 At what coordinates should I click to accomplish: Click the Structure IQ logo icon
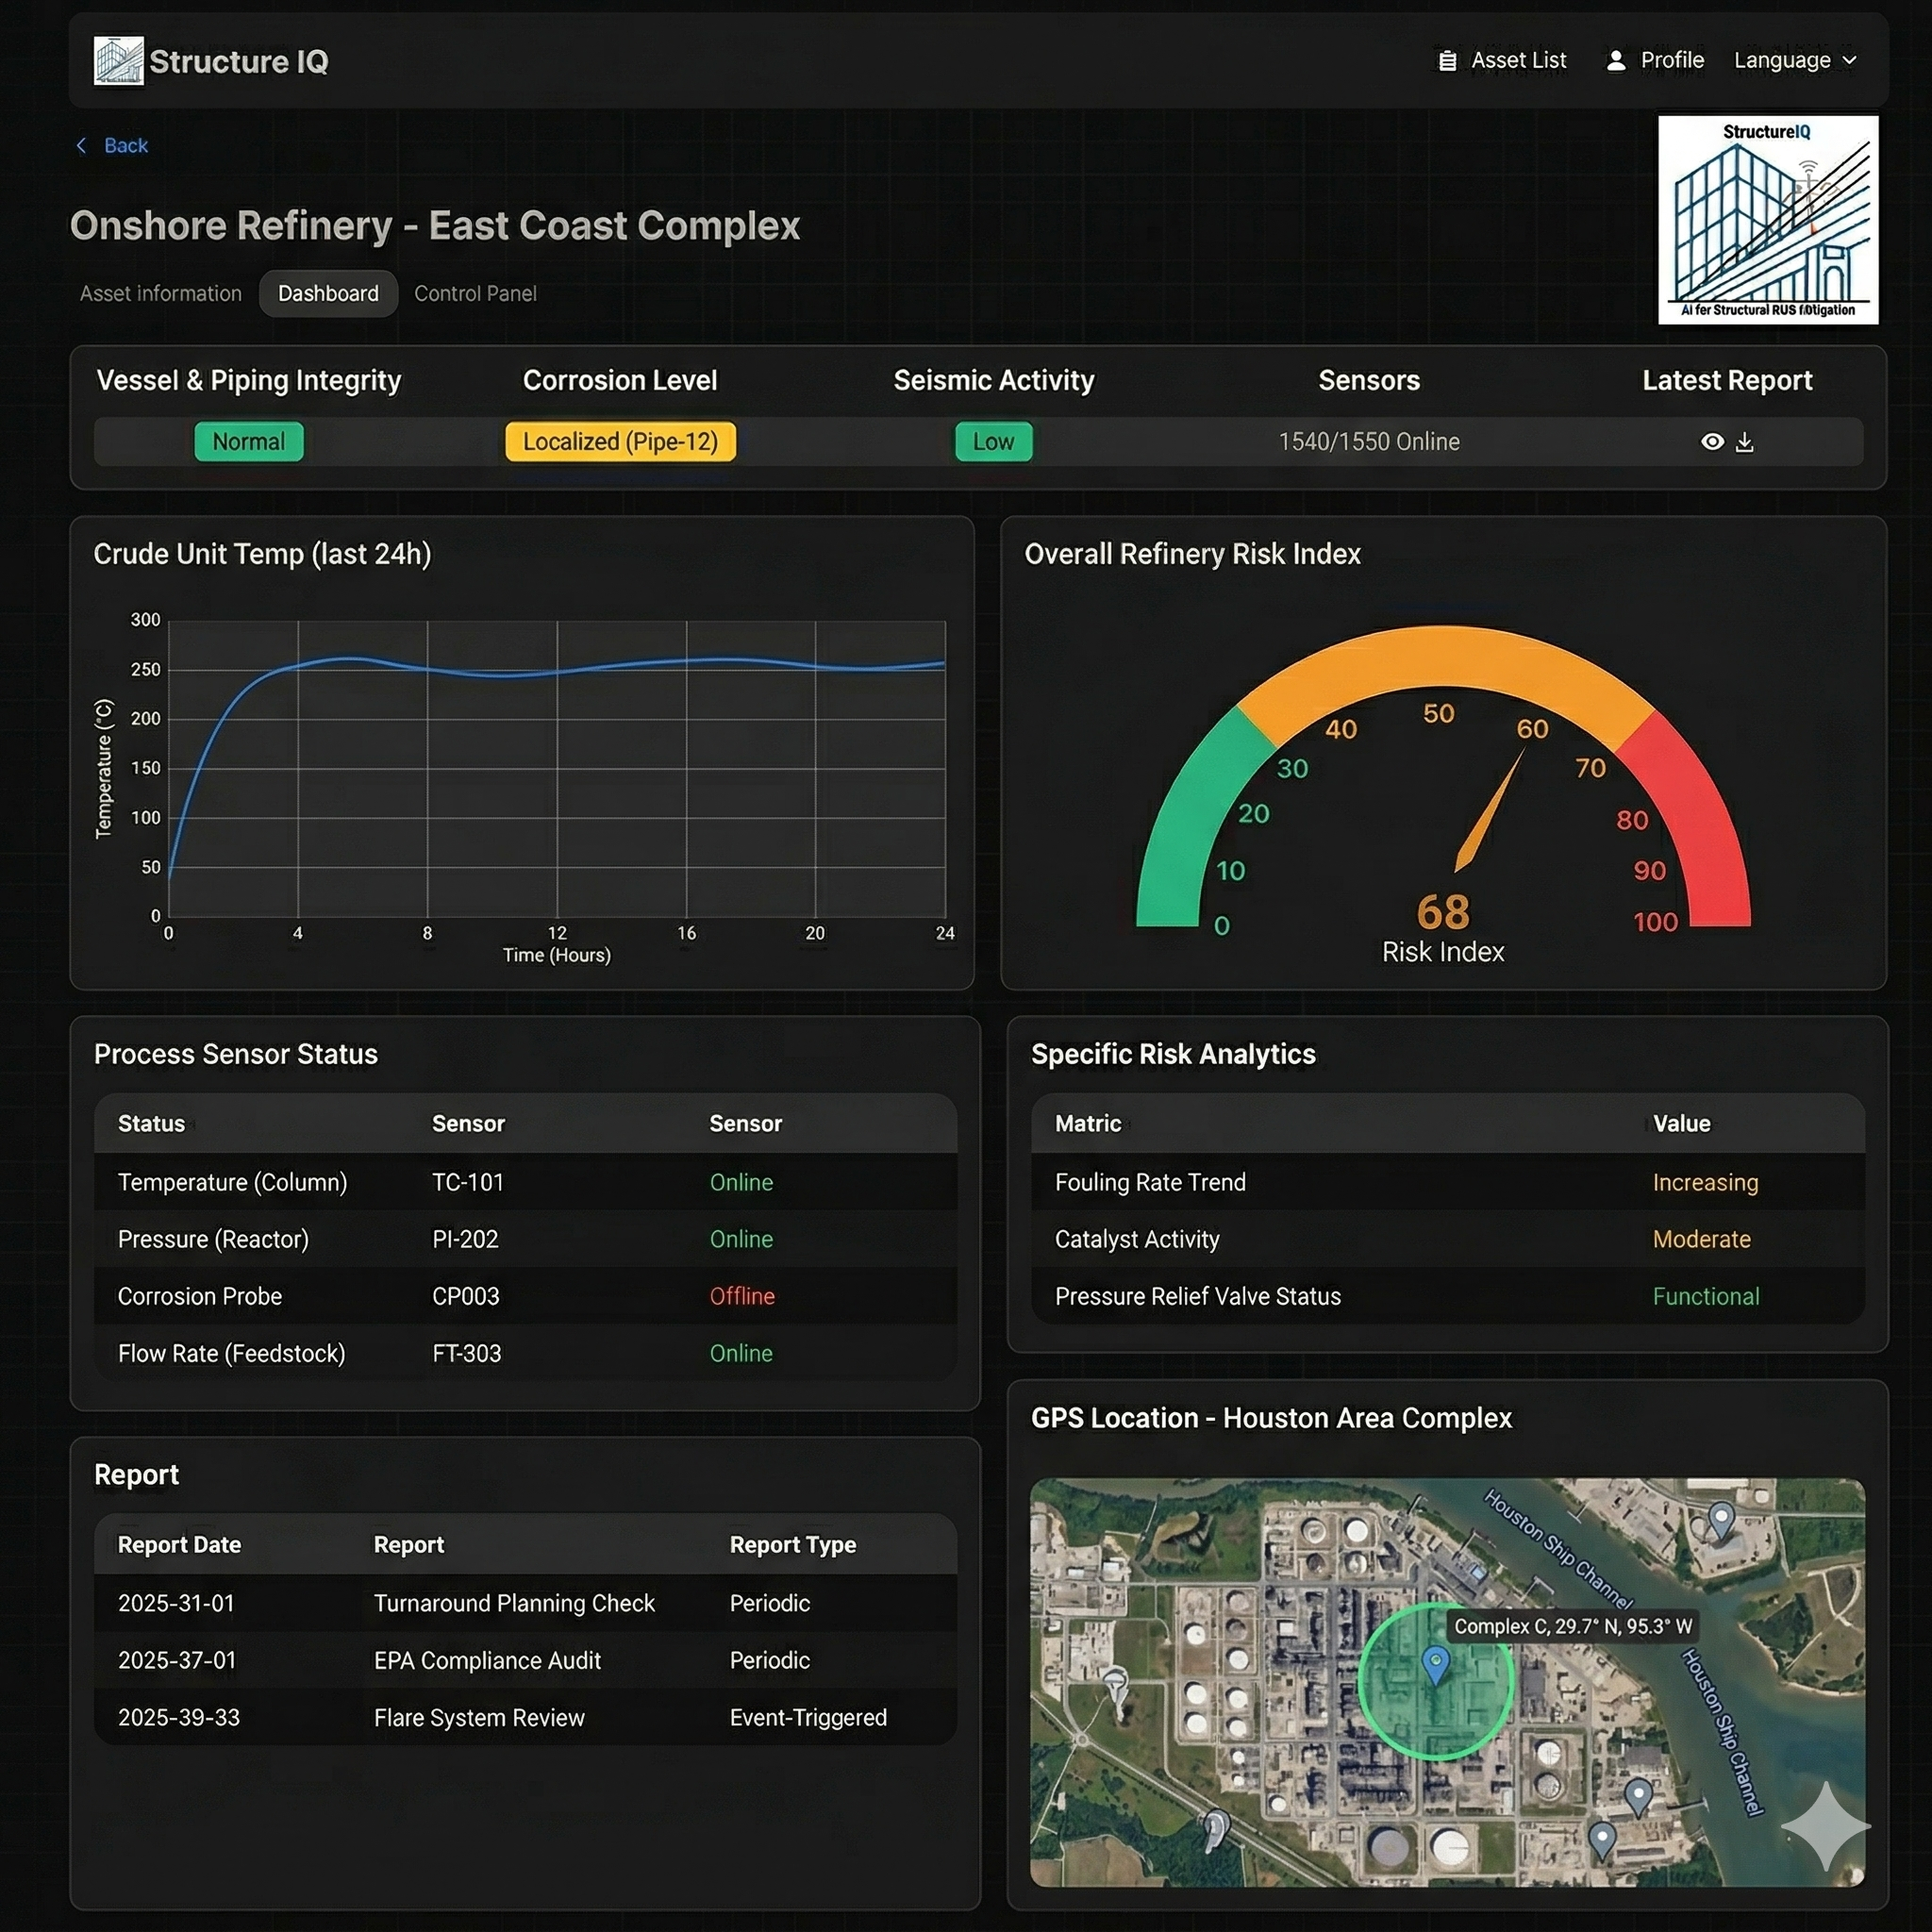point(118,61)
